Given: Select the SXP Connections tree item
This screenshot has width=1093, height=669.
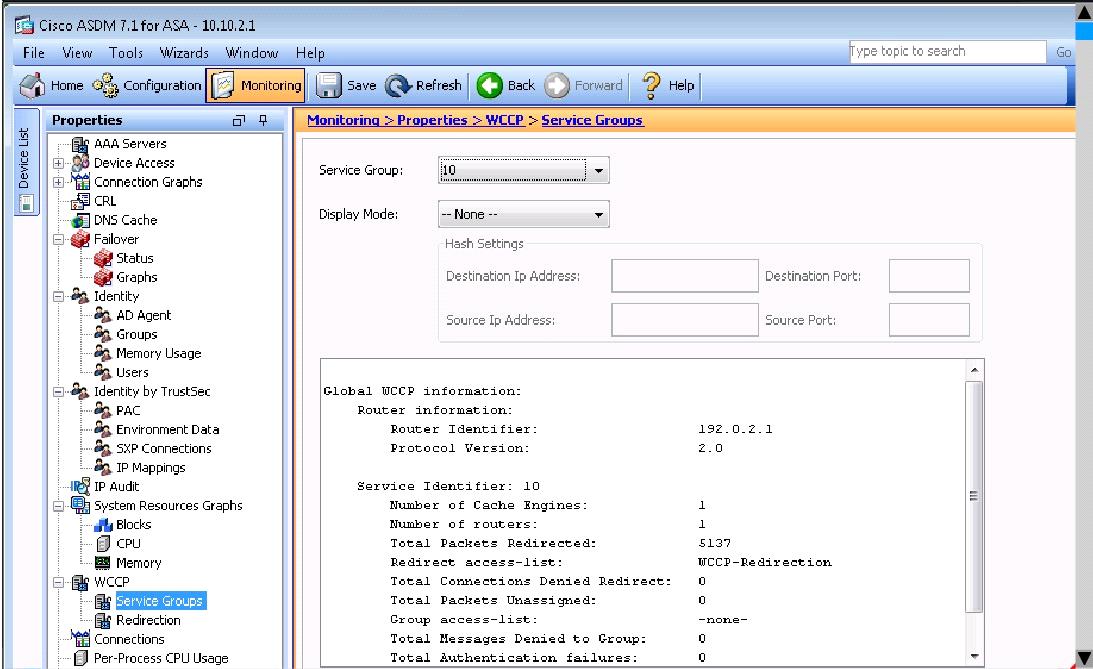Looking at the screenshot, I should [x=164, y=449].
